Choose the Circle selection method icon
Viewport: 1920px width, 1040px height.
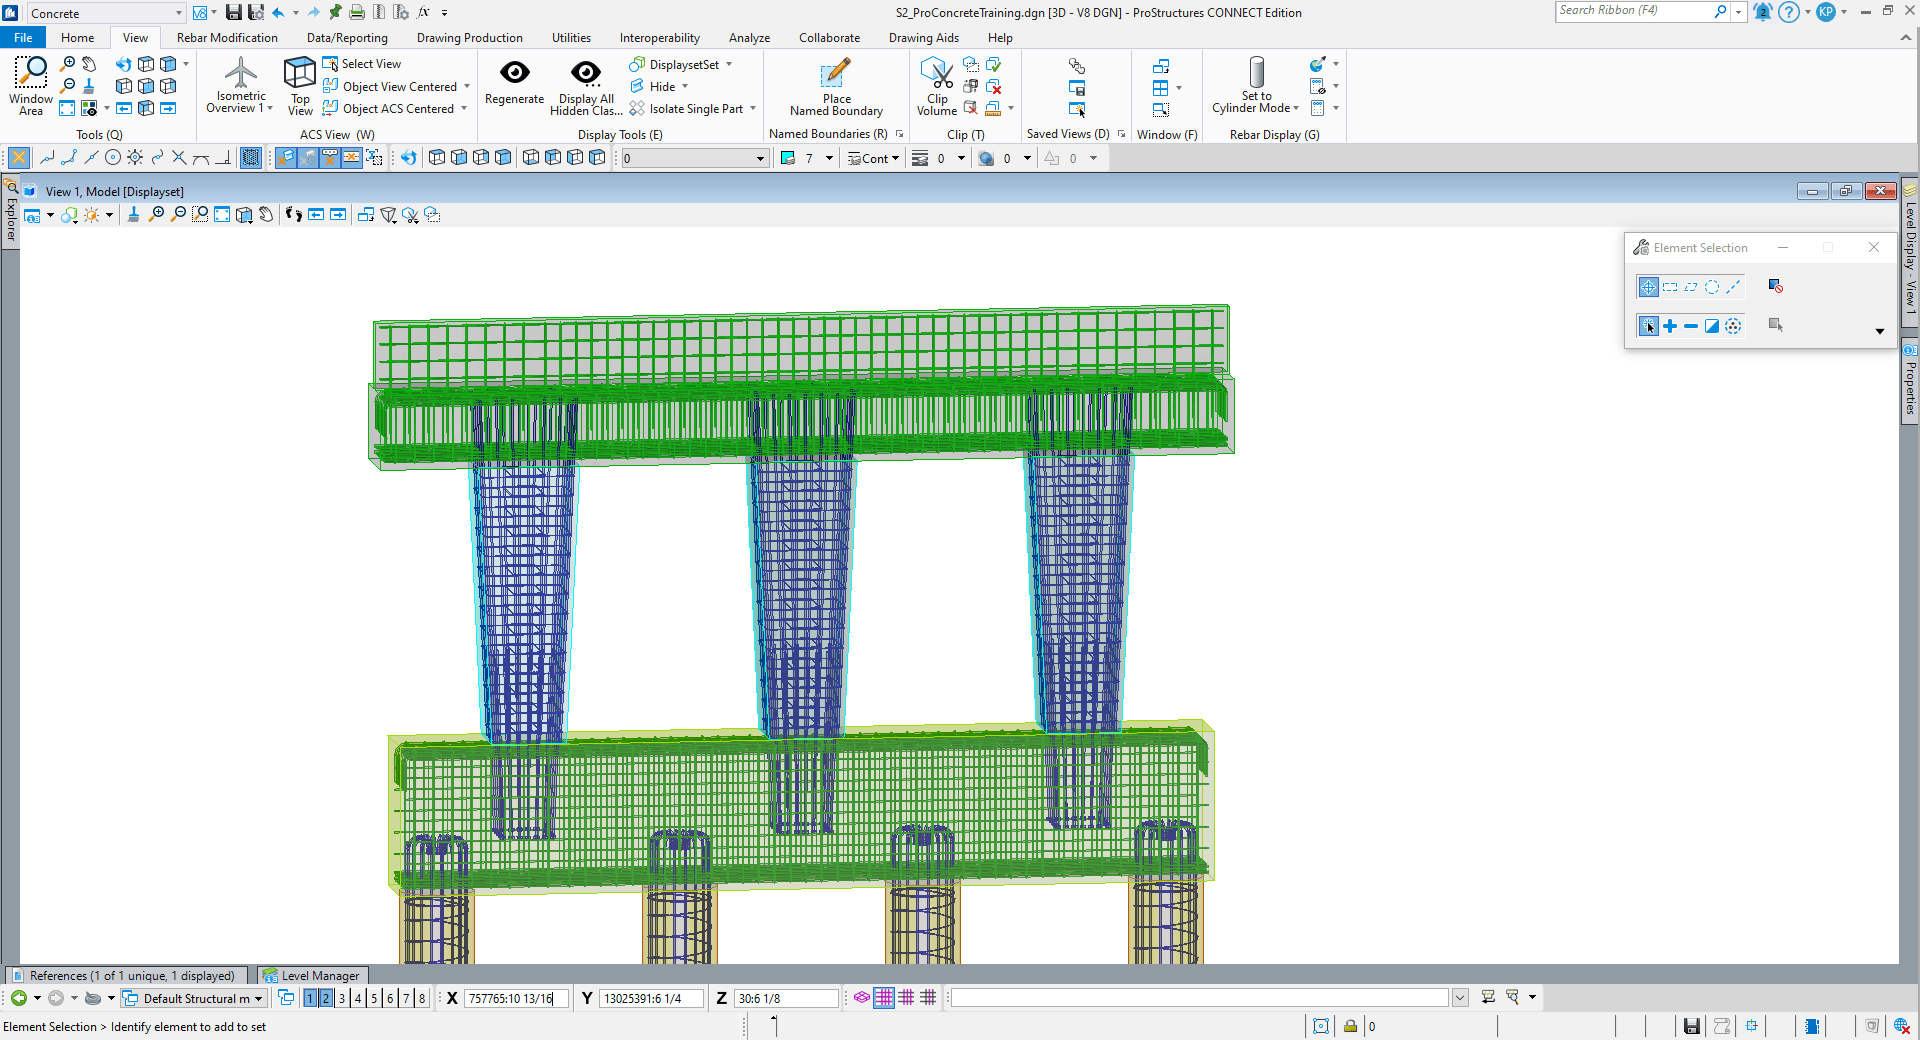[x=1712, y=287]
